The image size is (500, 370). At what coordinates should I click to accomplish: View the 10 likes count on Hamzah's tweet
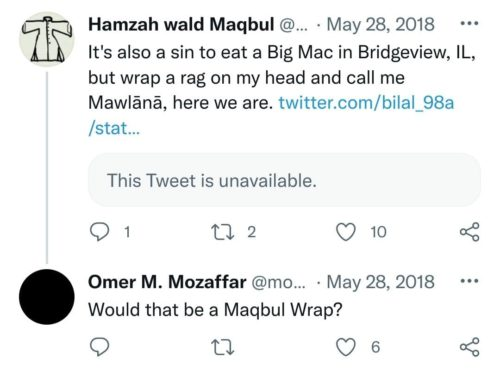378,232
